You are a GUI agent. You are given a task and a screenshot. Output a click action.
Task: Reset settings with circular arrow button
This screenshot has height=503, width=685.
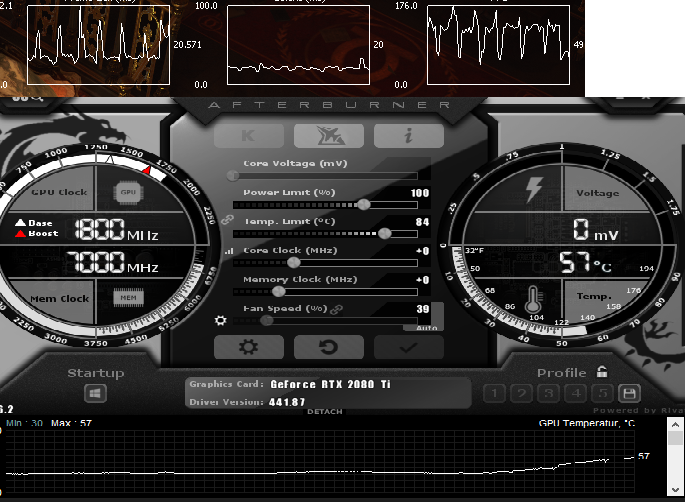(329, 347)
